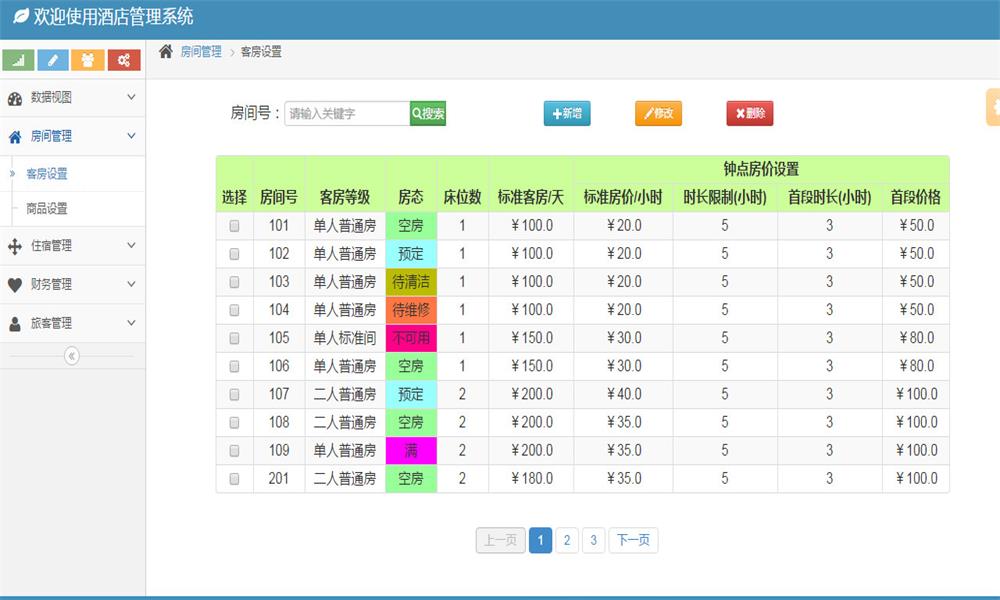Click the 钟点房价设置 header cell
The width and height of the screenshot is (1000, 600).
761,169
